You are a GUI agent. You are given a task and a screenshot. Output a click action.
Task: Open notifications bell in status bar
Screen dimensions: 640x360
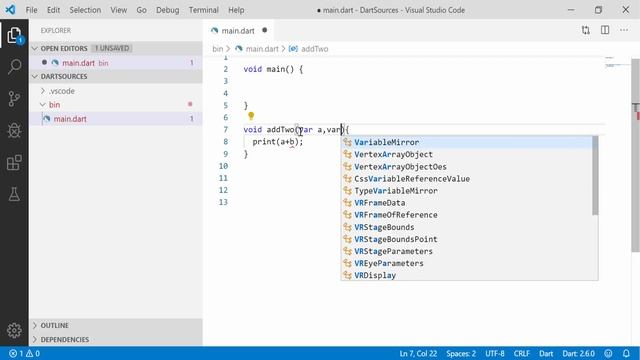coord(626,353)
